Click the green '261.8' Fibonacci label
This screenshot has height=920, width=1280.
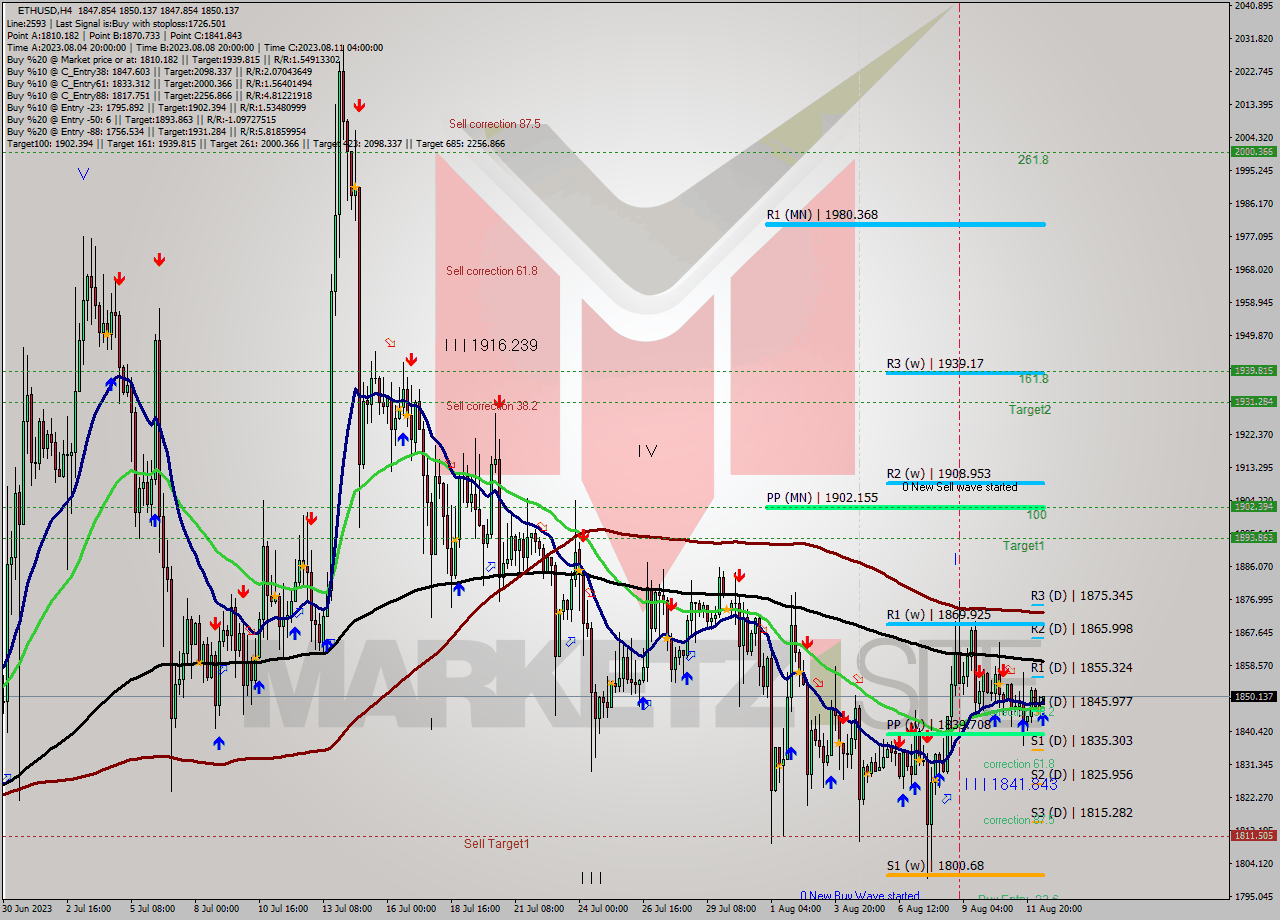click(1033, 160)
